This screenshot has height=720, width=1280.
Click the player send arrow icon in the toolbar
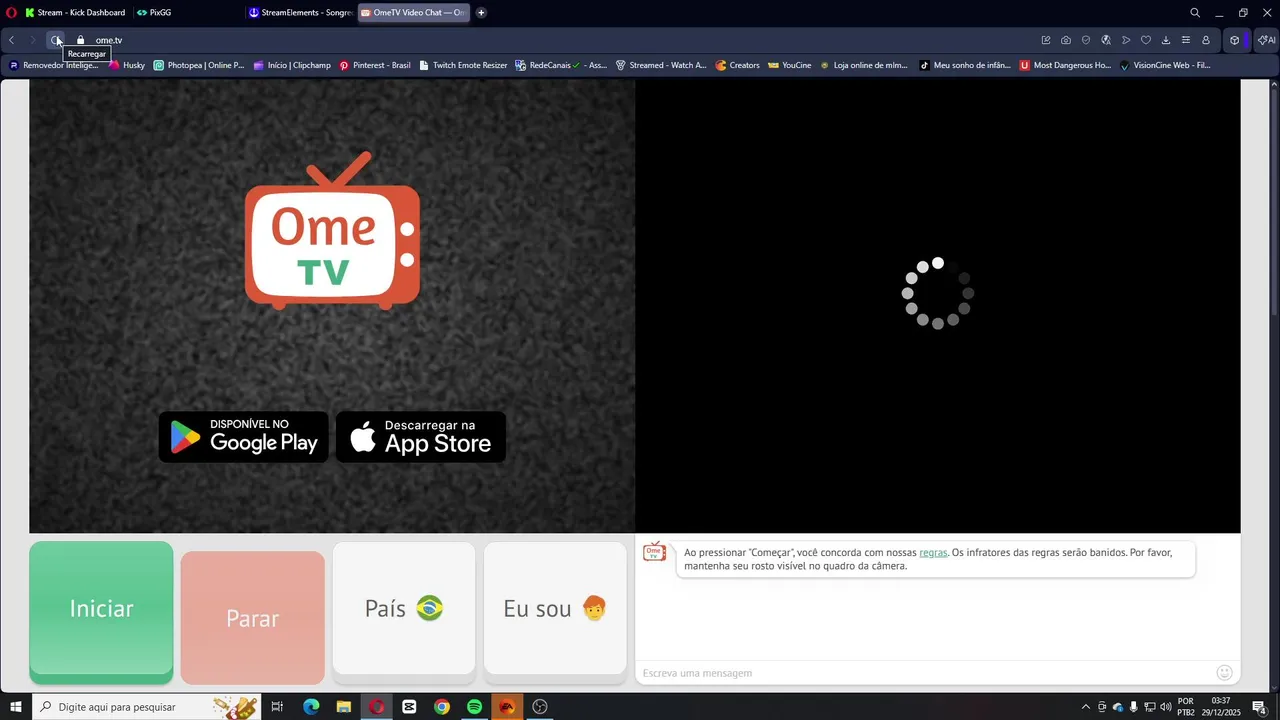1126,40
